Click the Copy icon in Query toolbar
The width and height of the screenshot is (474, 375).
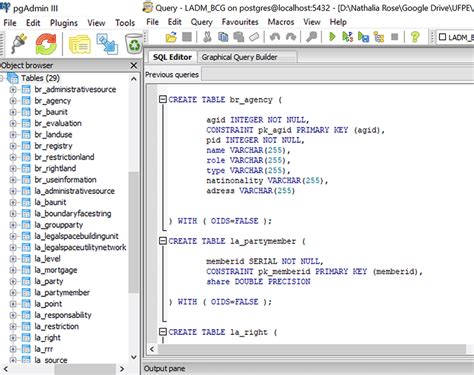[223, 37]
